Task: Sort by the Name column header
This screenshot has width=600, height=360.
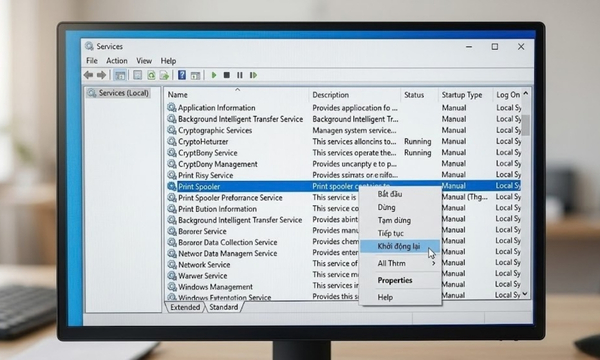Action: click(237, 94)
